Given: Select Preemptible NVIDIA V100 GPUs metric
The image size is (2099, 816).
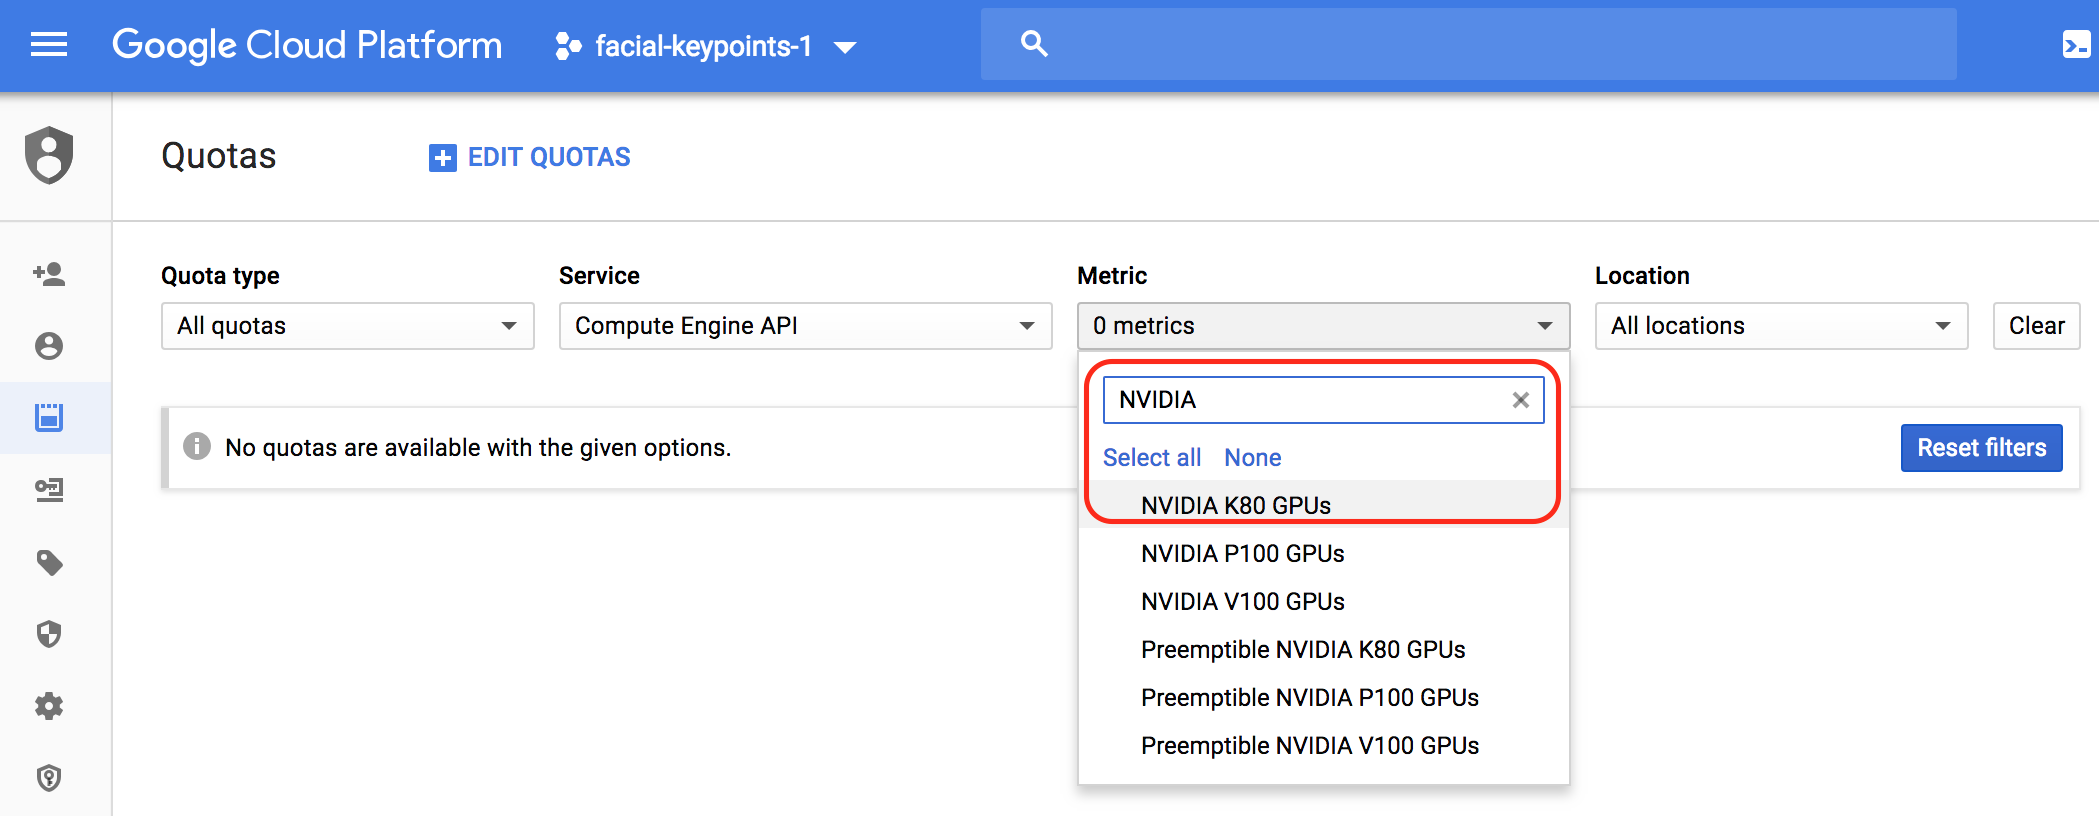Looking at the screenshot, I should tap(1323, 746).
